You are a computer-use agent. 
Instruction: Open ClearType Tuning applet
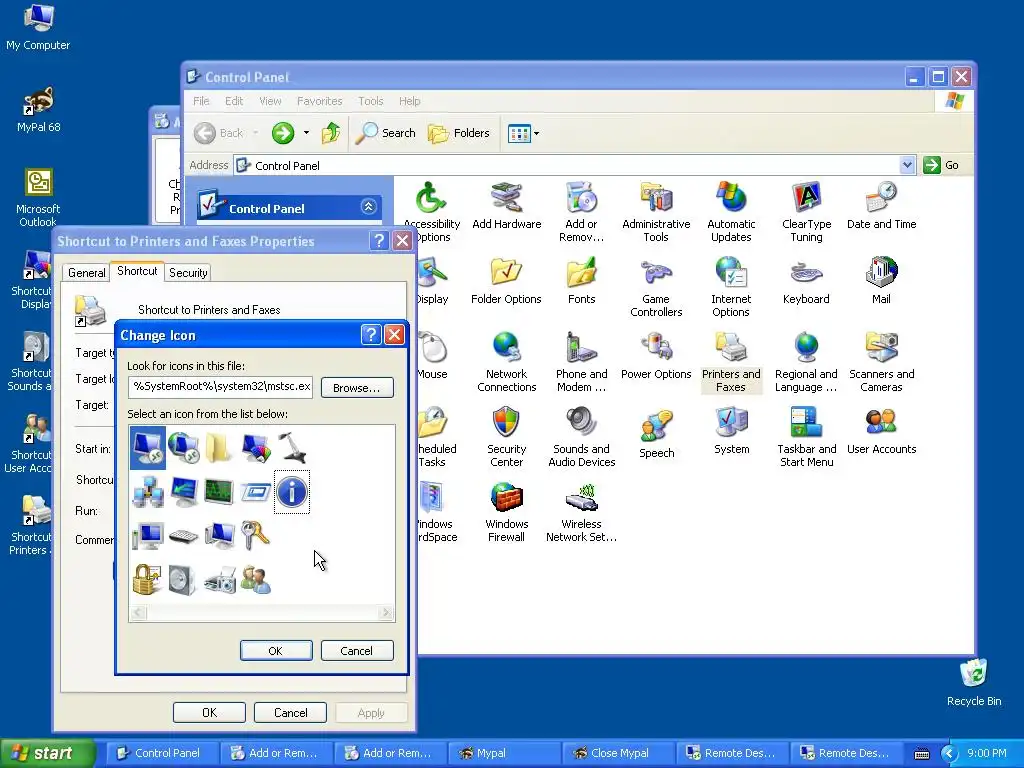pos(807,212)
